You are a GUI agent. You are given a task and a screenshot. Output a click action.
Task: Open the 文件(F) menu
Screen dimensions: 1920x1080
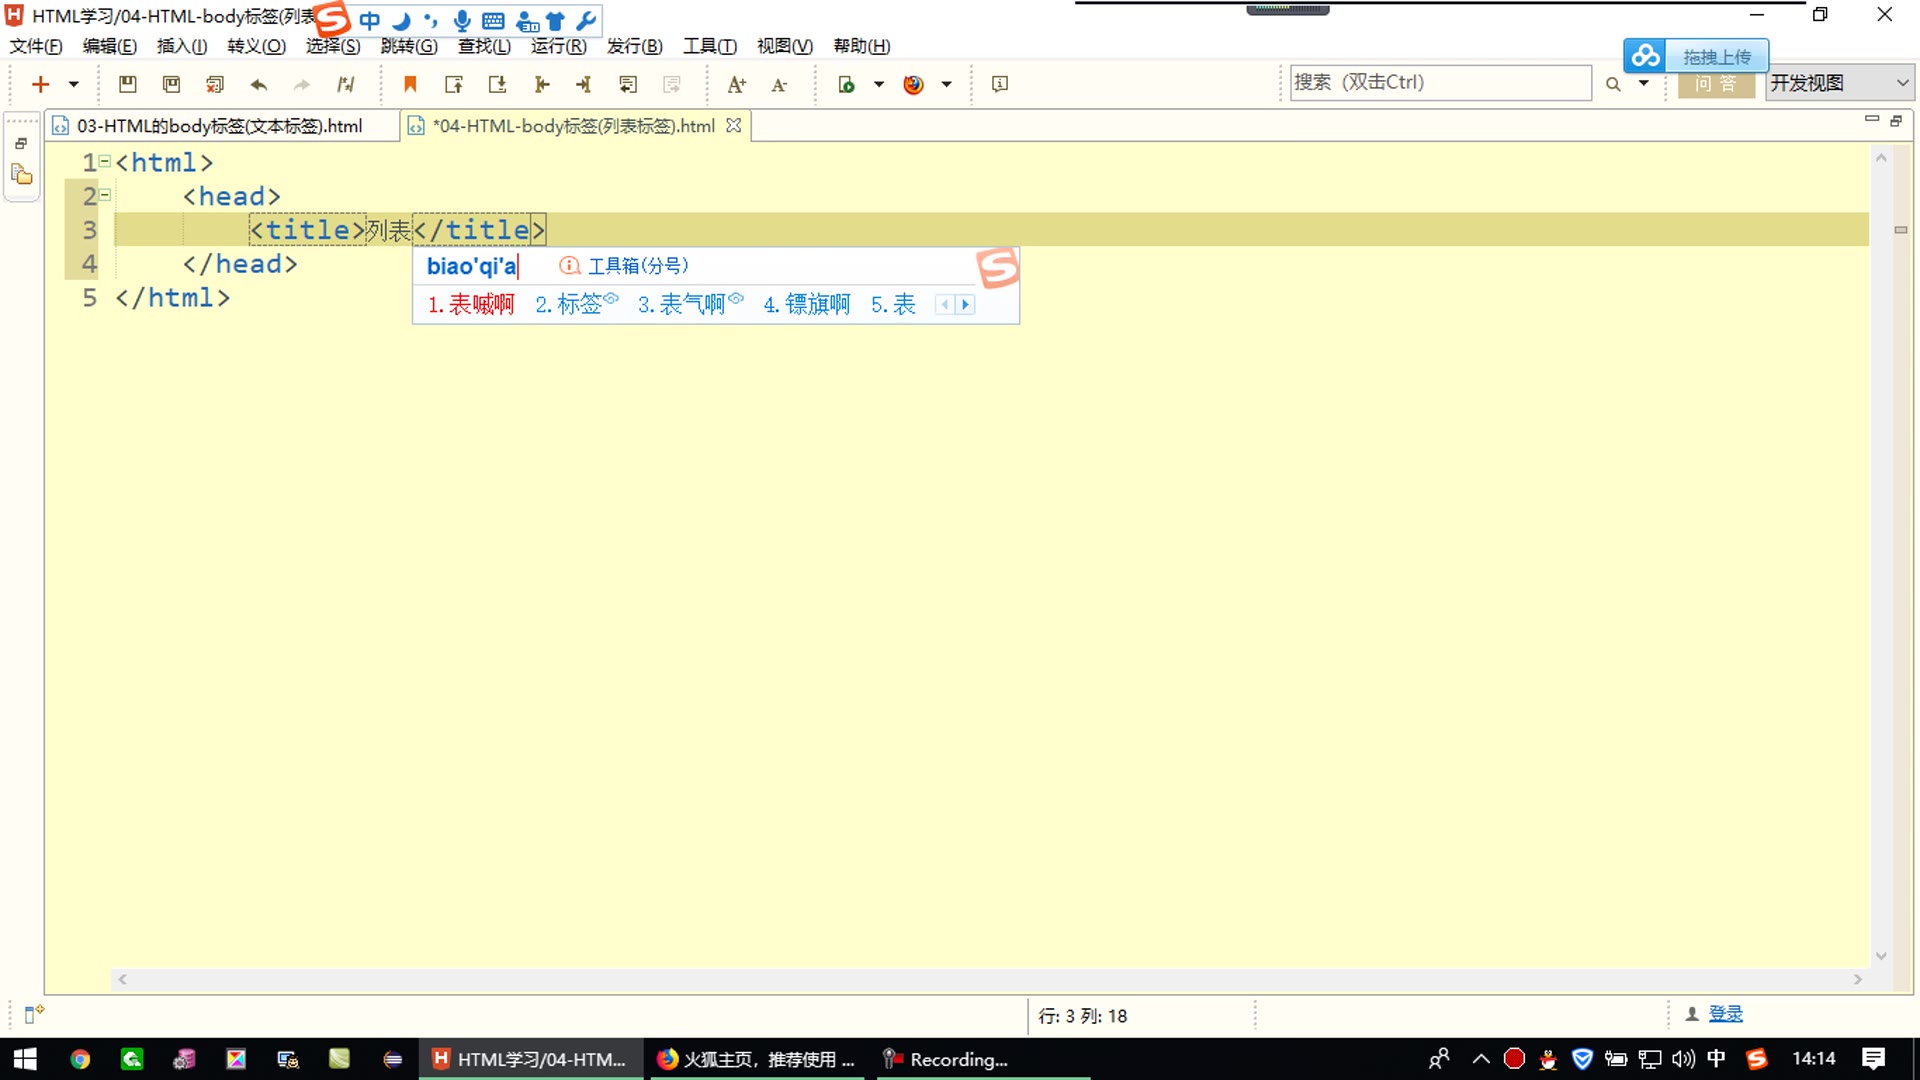36,46
